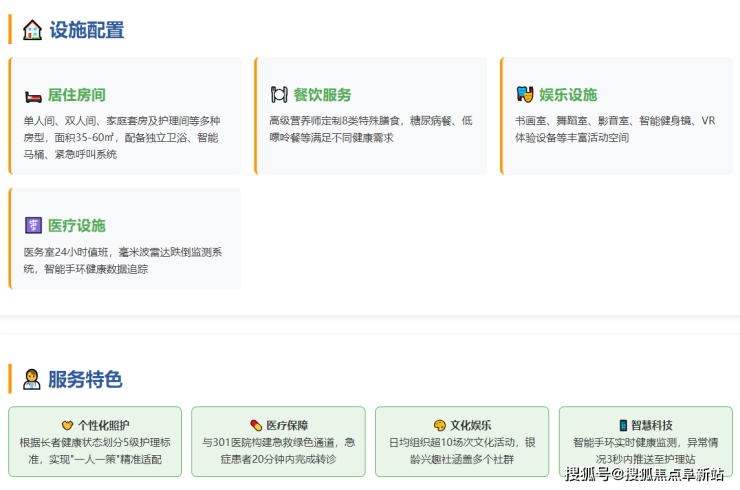Select the 娱乐设施 card title
Viewport: 740px width, 490px height.
(568, 95)
